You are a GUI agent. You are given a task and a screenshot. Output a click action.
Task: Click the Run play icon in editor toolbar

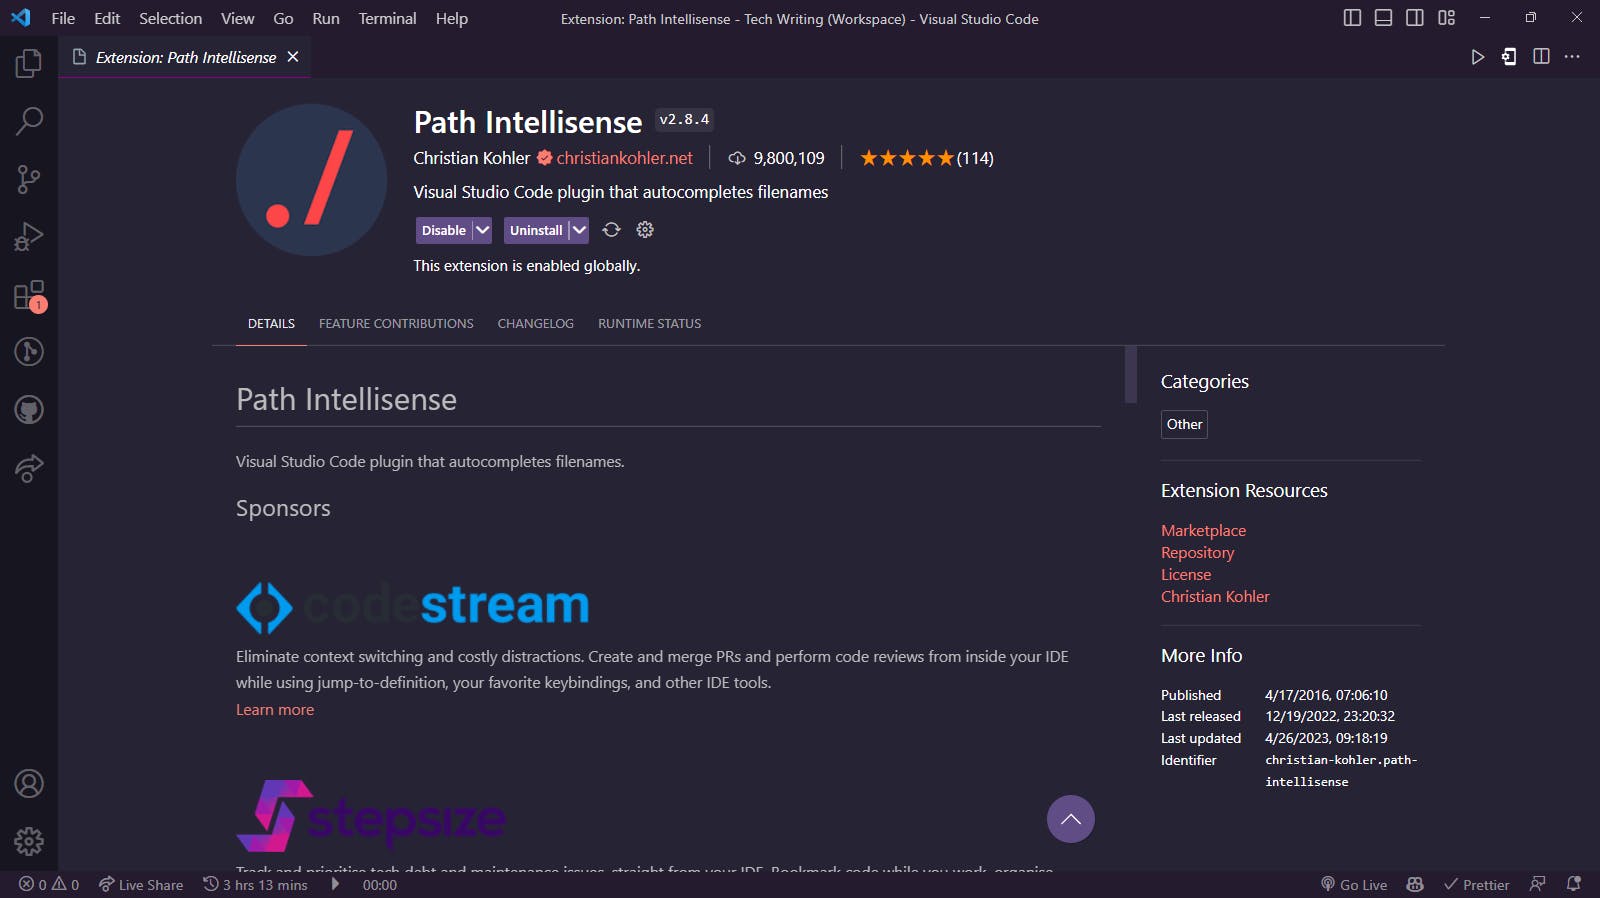1477,57
